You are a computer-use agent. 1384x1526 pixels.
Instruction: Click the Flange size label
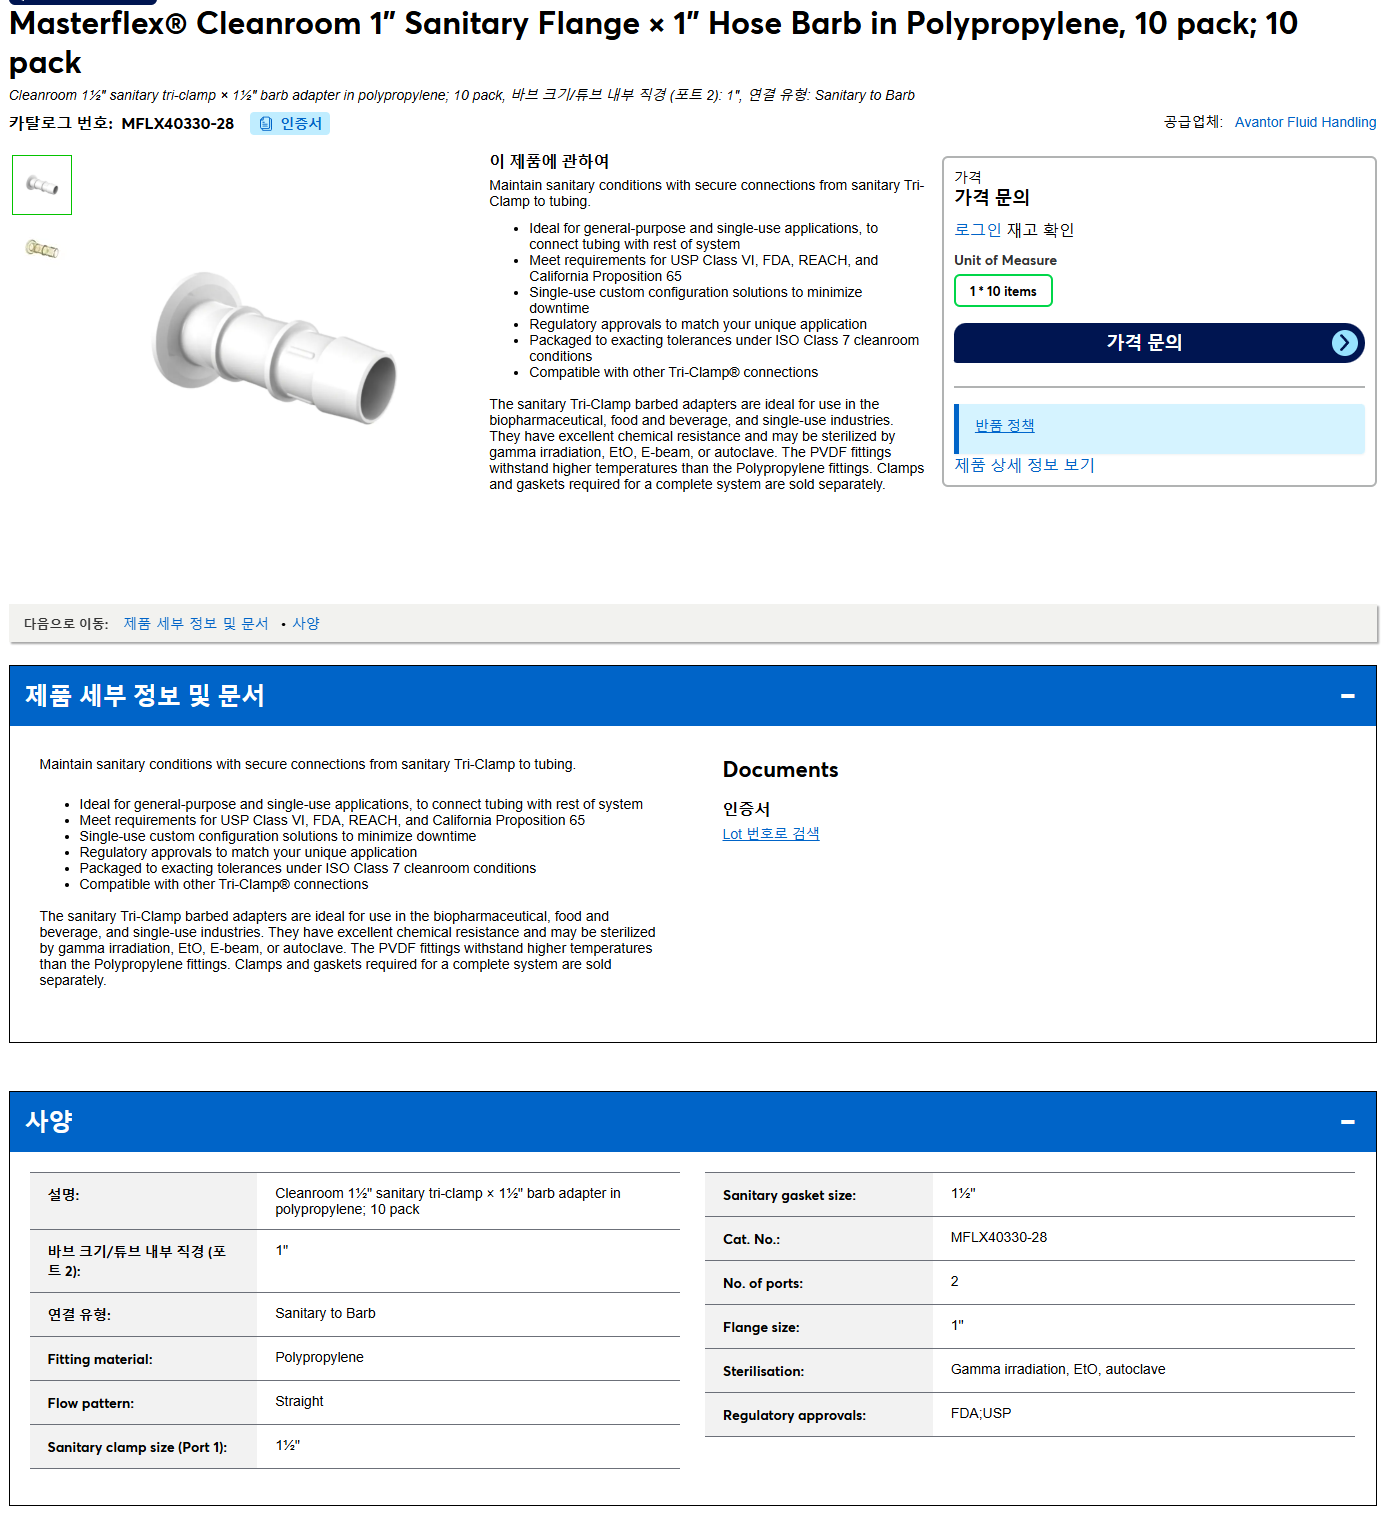pyautogui.click(x=761, y=1328)
